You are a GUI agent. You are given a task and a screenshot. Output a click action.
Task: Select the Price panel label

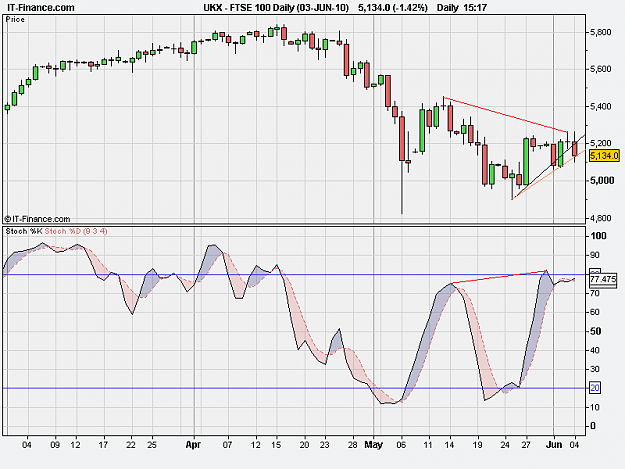pos(15,20)
